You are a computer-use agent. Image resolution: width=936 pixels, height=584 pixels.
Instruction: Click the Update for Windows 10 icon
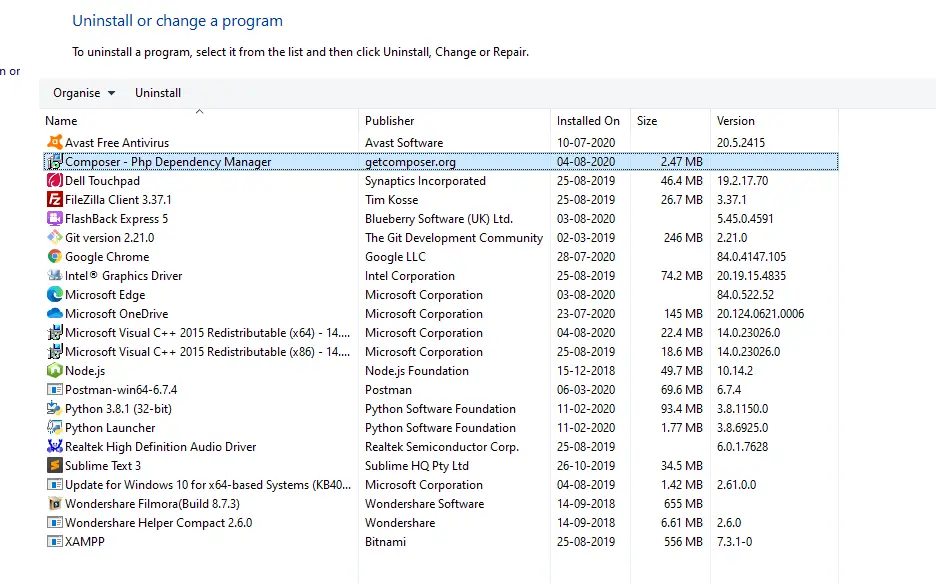[55, 485]
